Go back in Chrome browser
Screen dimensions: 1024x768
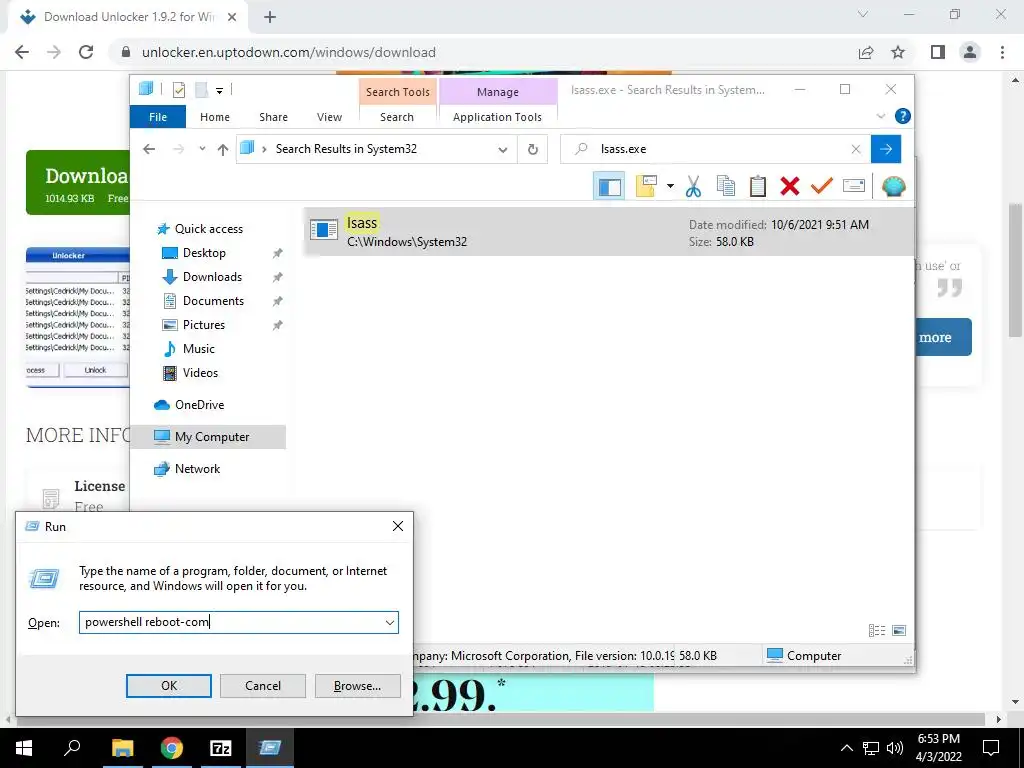click(x=22, y=52)
